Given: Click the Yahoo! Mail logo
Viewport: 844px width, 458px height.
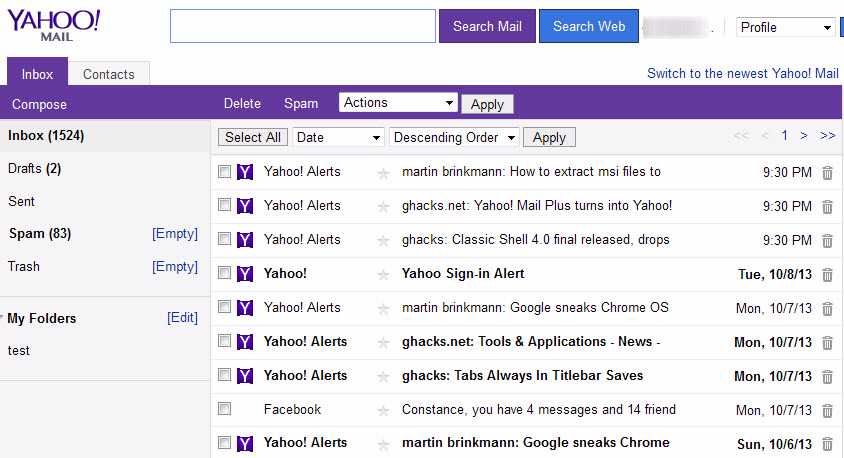Looking at the screenshot, I should click(x=53, y=25).
